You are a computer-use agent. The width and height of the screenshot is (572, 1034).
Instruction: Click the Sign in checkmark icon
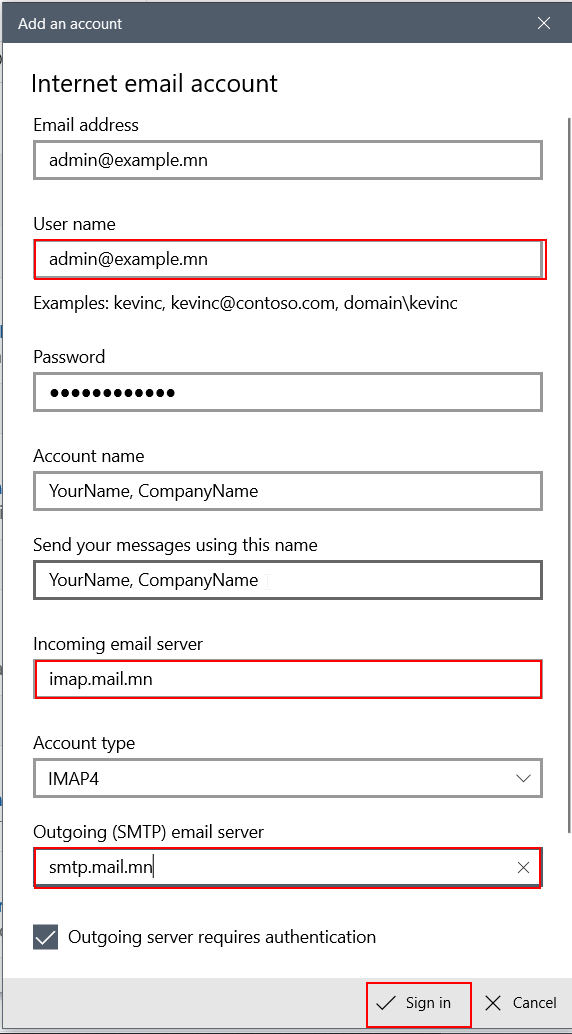coord(385,1003)
